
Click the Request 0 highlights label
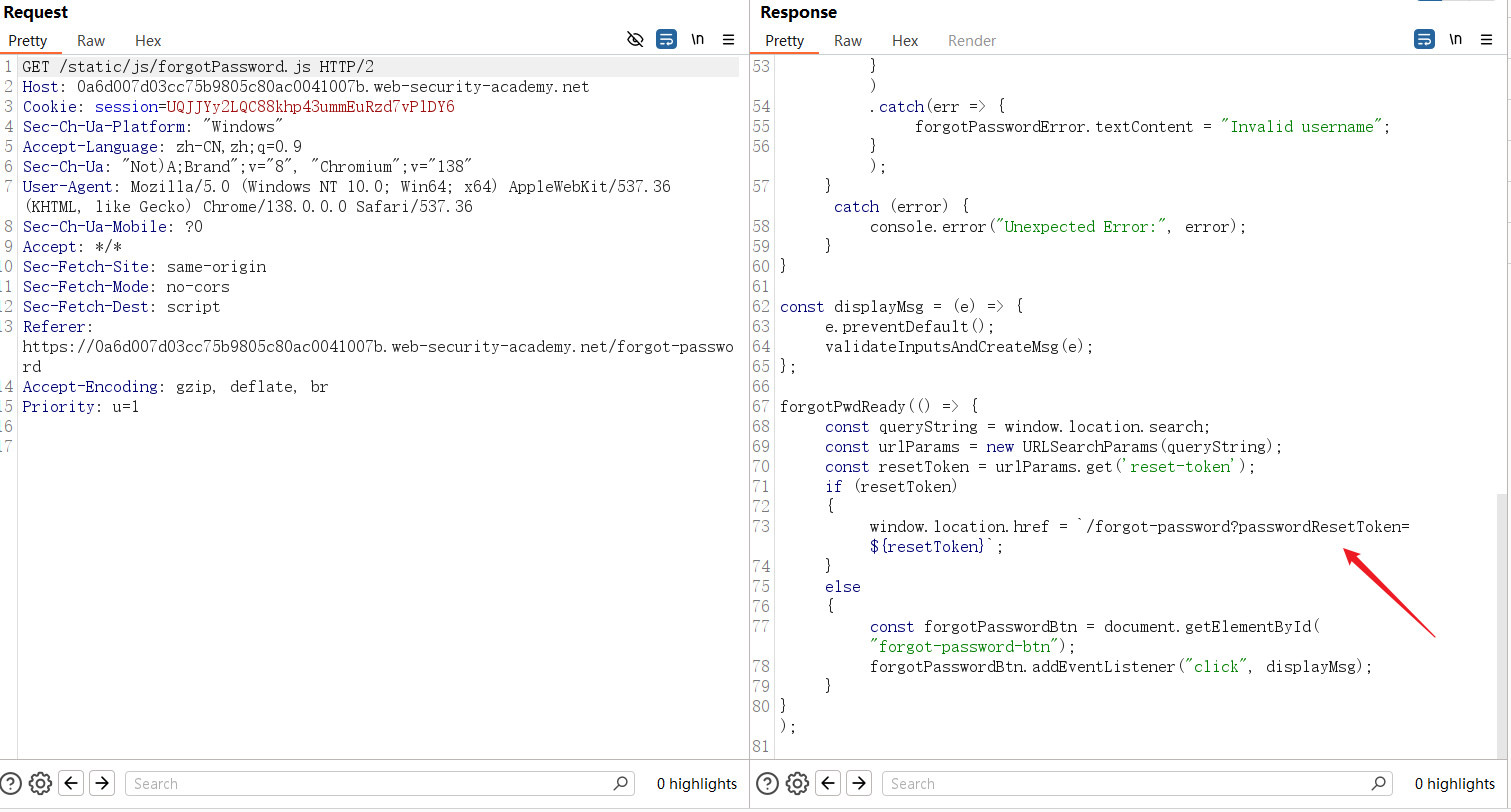696,784
